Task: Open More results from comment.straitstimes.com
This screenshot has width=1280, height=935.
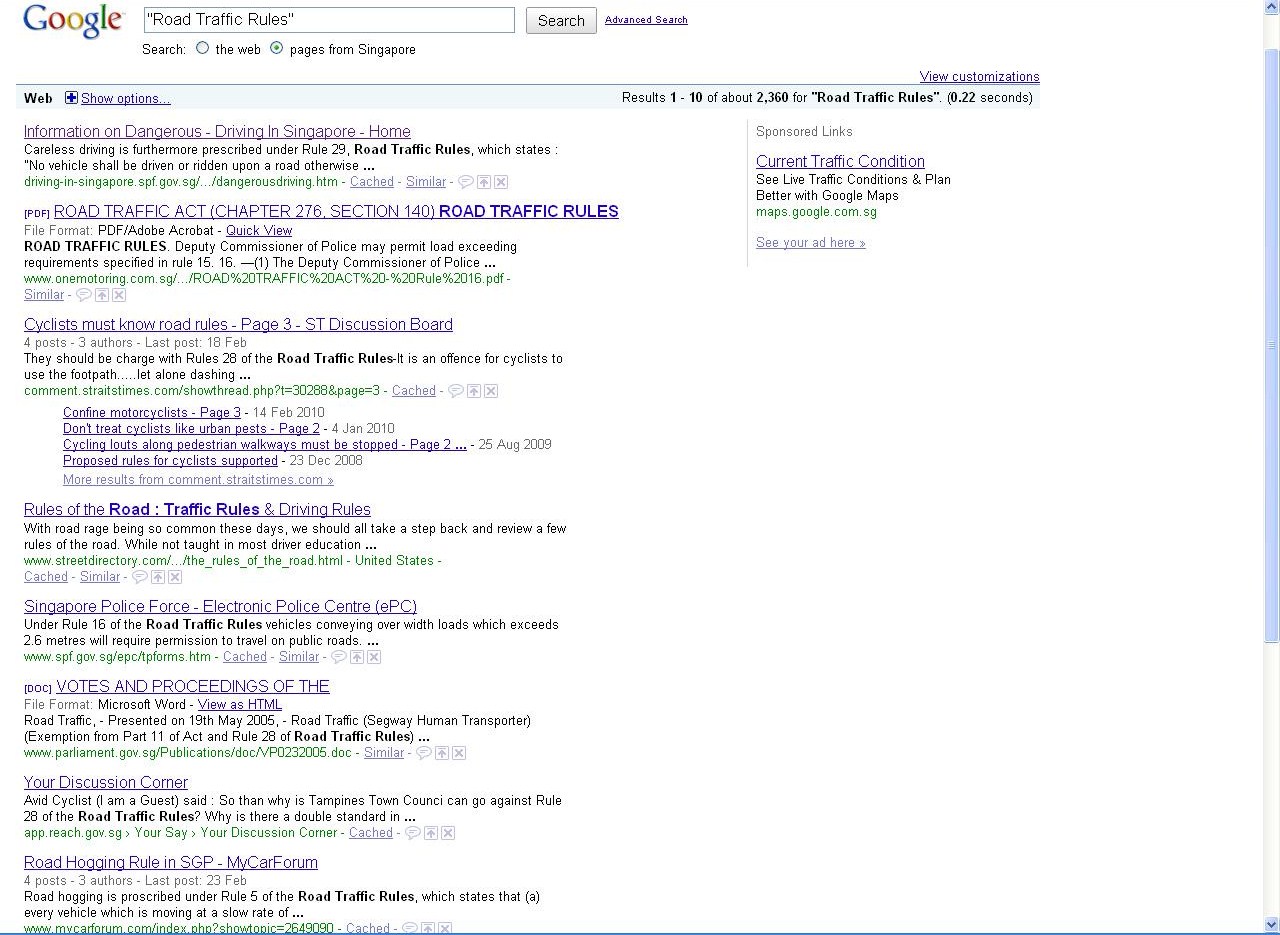Action: (x=198, y=480)
